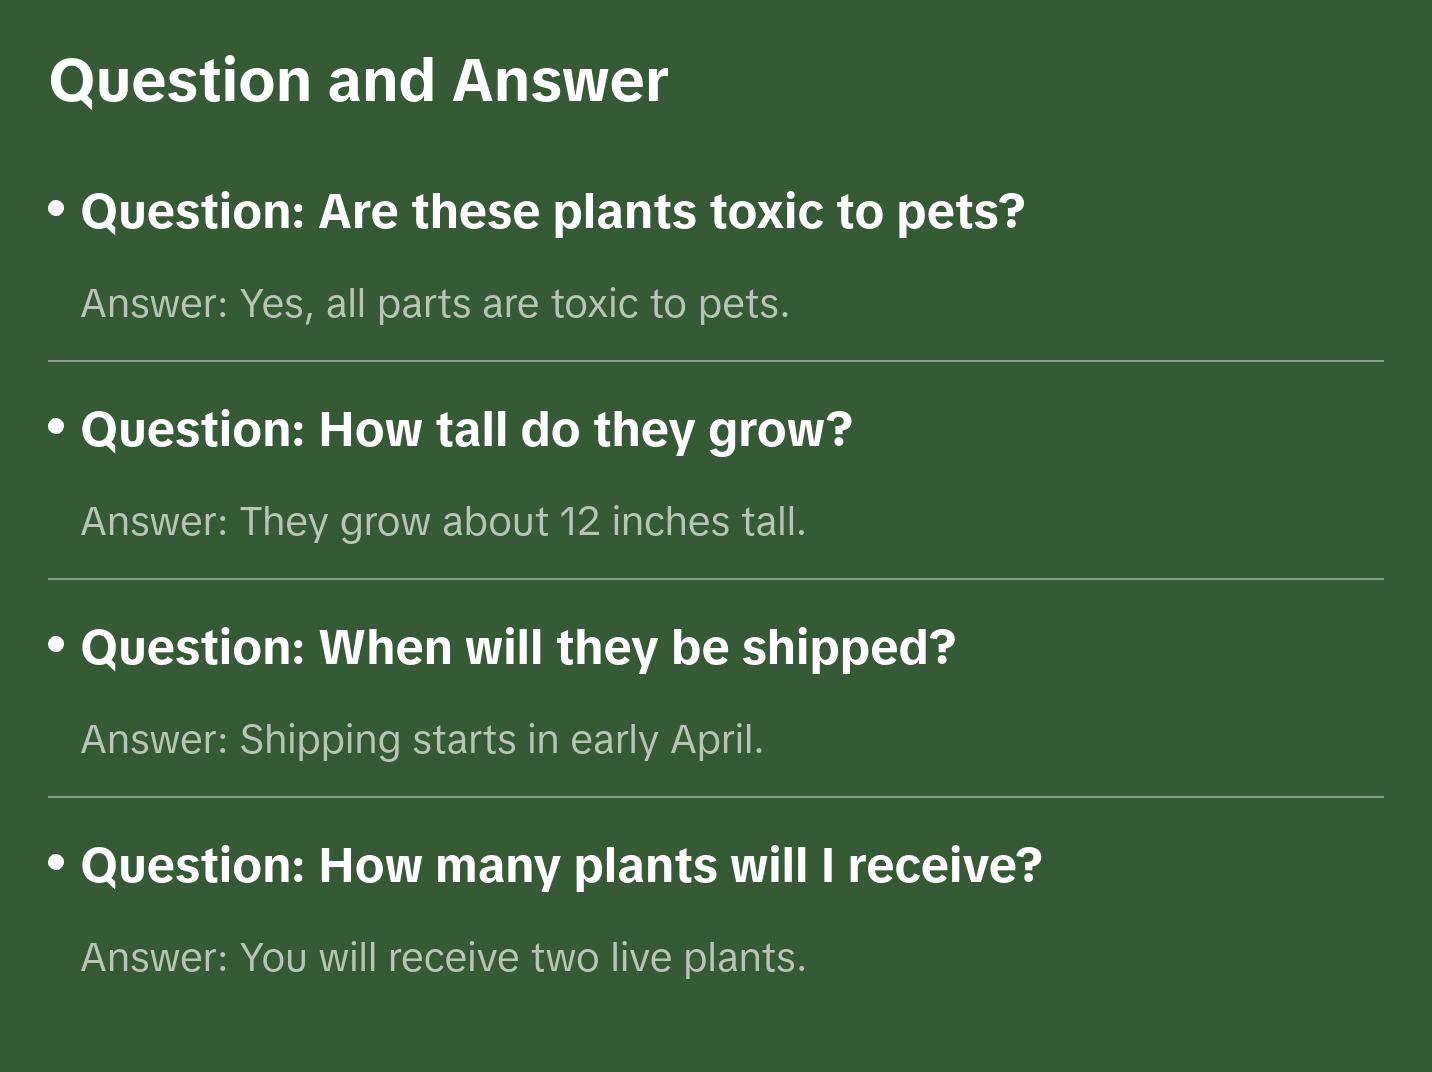Screen dimensions: 1432x1072
Task: Select 'How many plants will I receive?' question
Action: 561,866
